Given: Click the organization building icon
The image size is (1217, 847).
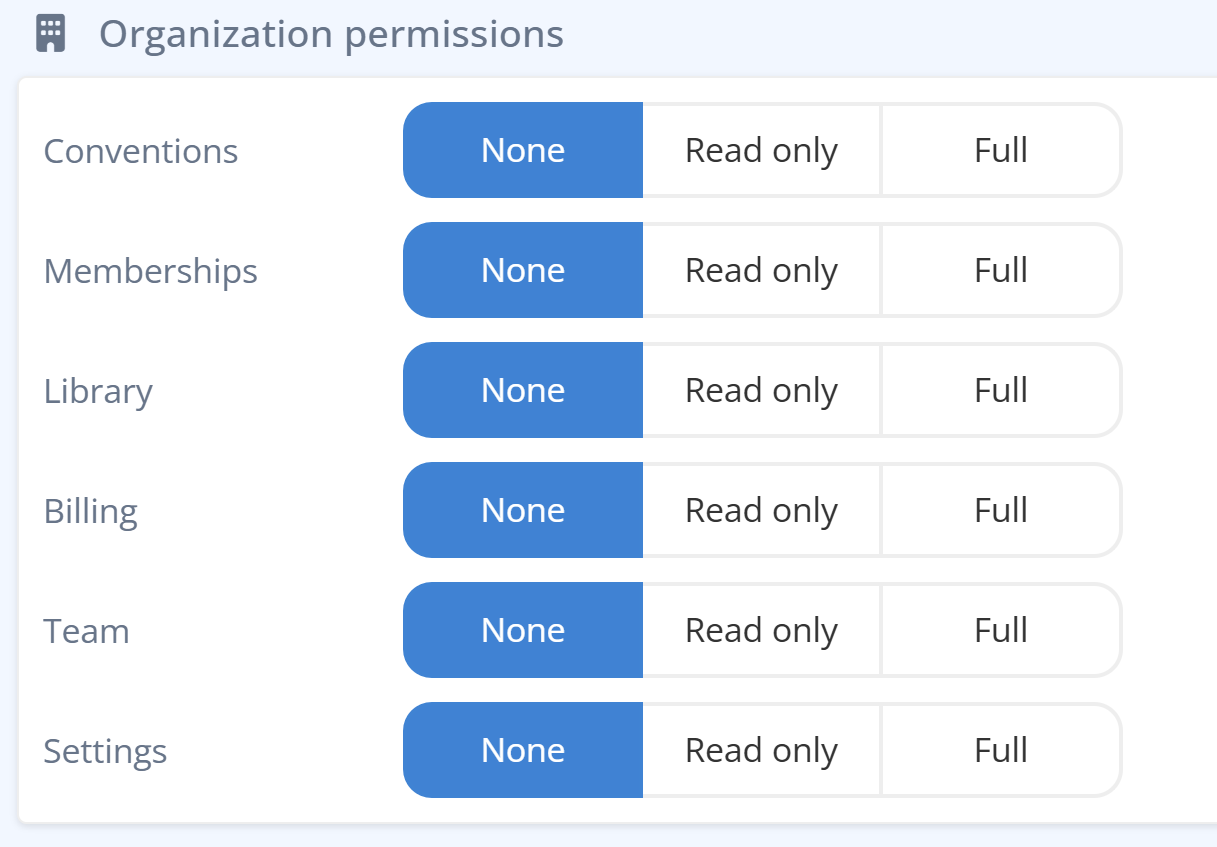Looking at the screenshot, I should 51,33.
